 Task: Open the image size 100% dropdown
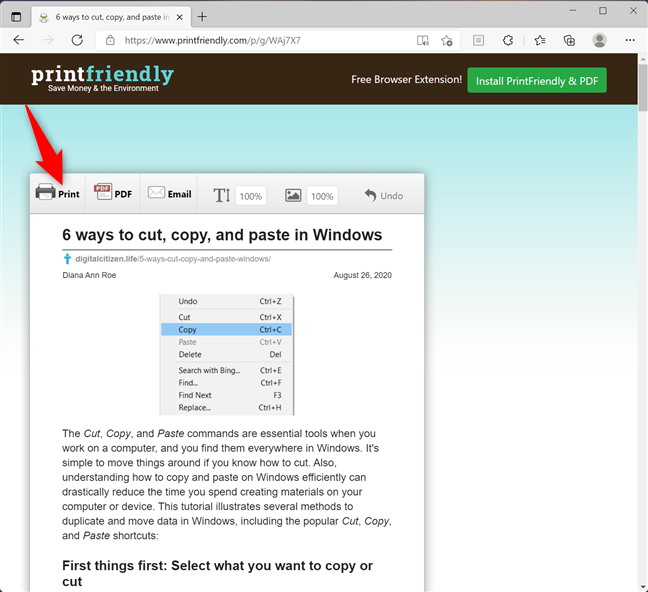click(322, 196)
